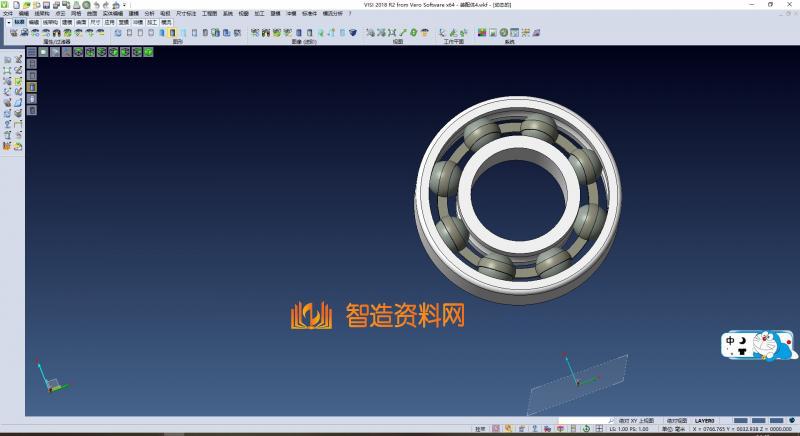The image size is (800, 436).
Task: Click the 绝对 XY 上视图 status entry
Action: (x=636, y=421)
